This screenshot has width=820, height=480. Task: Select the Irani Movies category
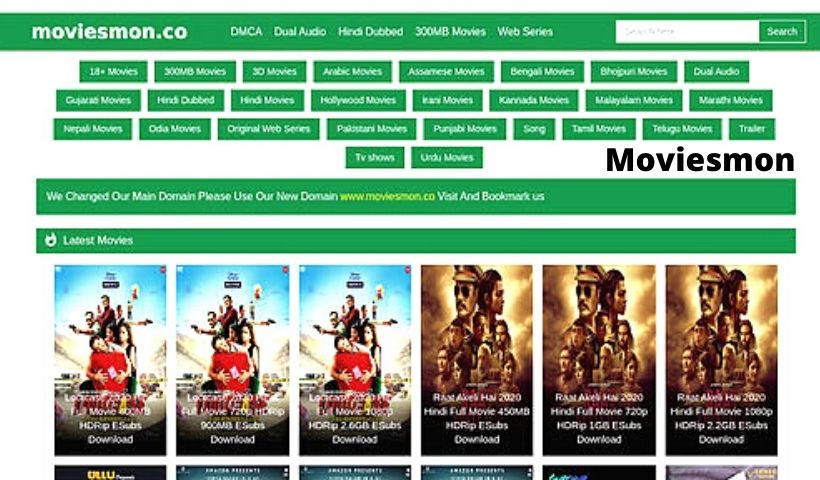coord(447,100)
